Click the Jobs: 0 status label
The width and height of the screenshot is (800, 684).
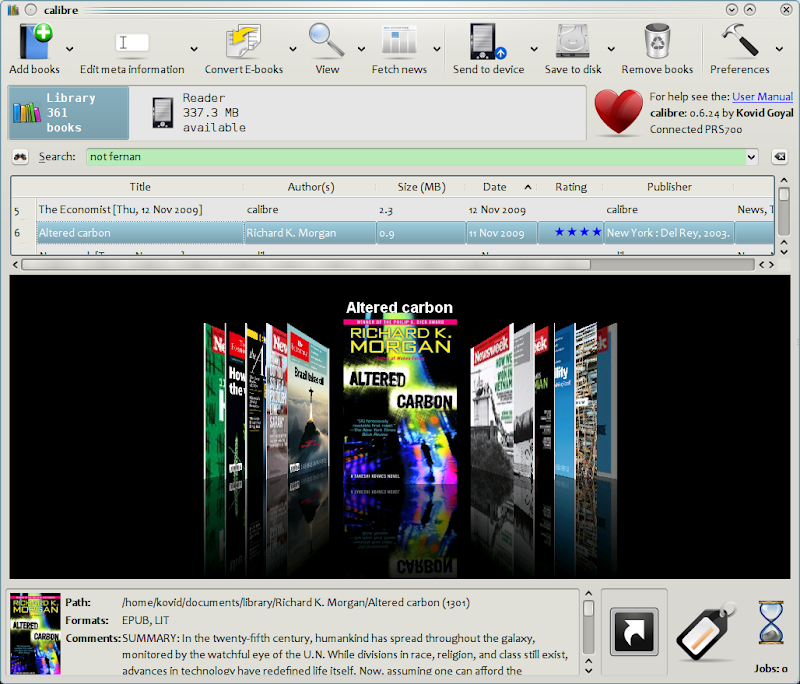(771, 668)
